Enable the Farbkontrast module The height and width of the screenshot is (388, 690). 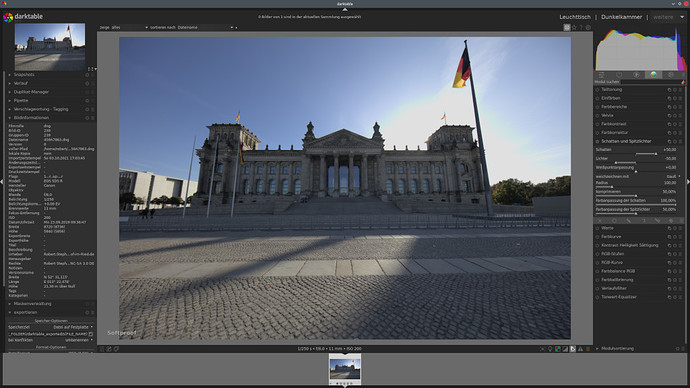[598, 124]
